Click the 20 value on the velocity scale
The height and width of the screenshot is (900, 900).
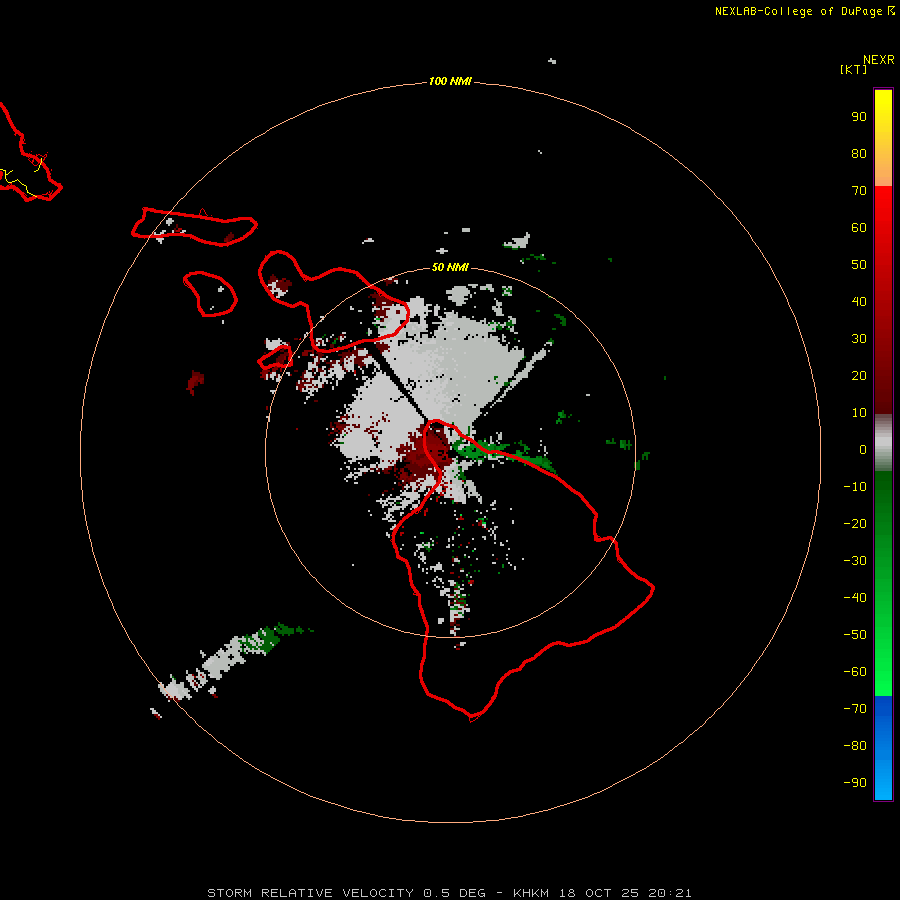pyautogui.click(x=859, y=376)
